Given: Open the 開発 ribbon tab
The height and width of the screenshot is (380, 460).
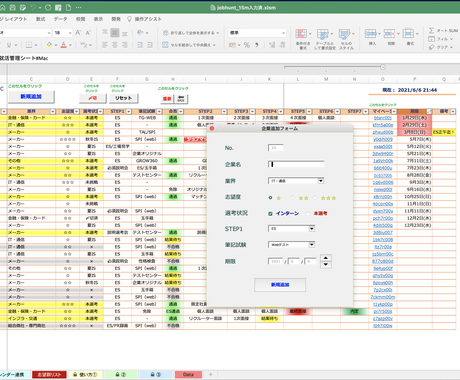Looking at the screenshot, I should click(x=116, y=19).
